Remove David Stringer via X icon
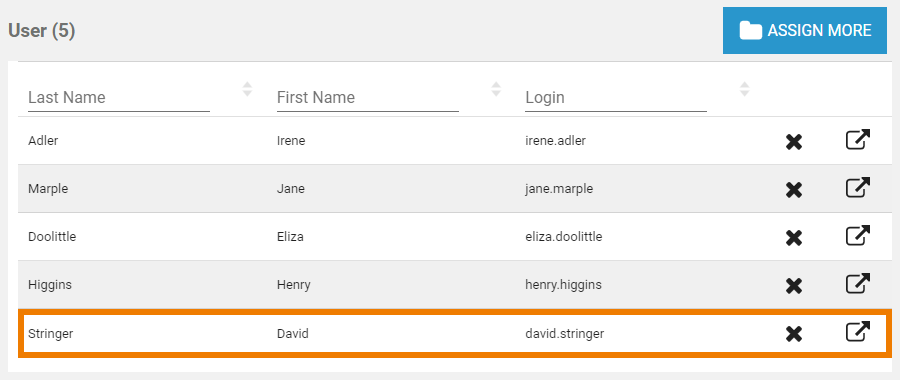 coord(794,334)
